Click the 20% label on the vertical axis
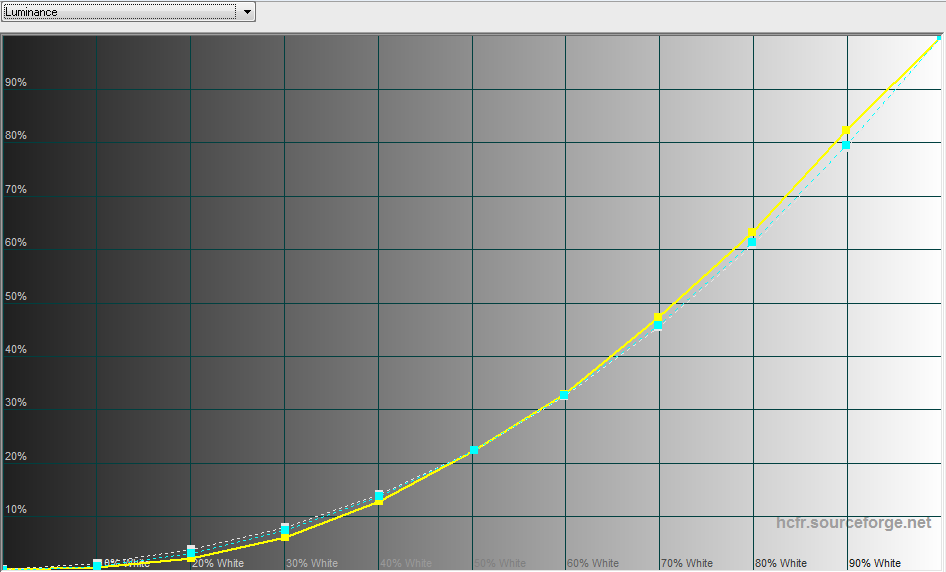 [16, 456]
